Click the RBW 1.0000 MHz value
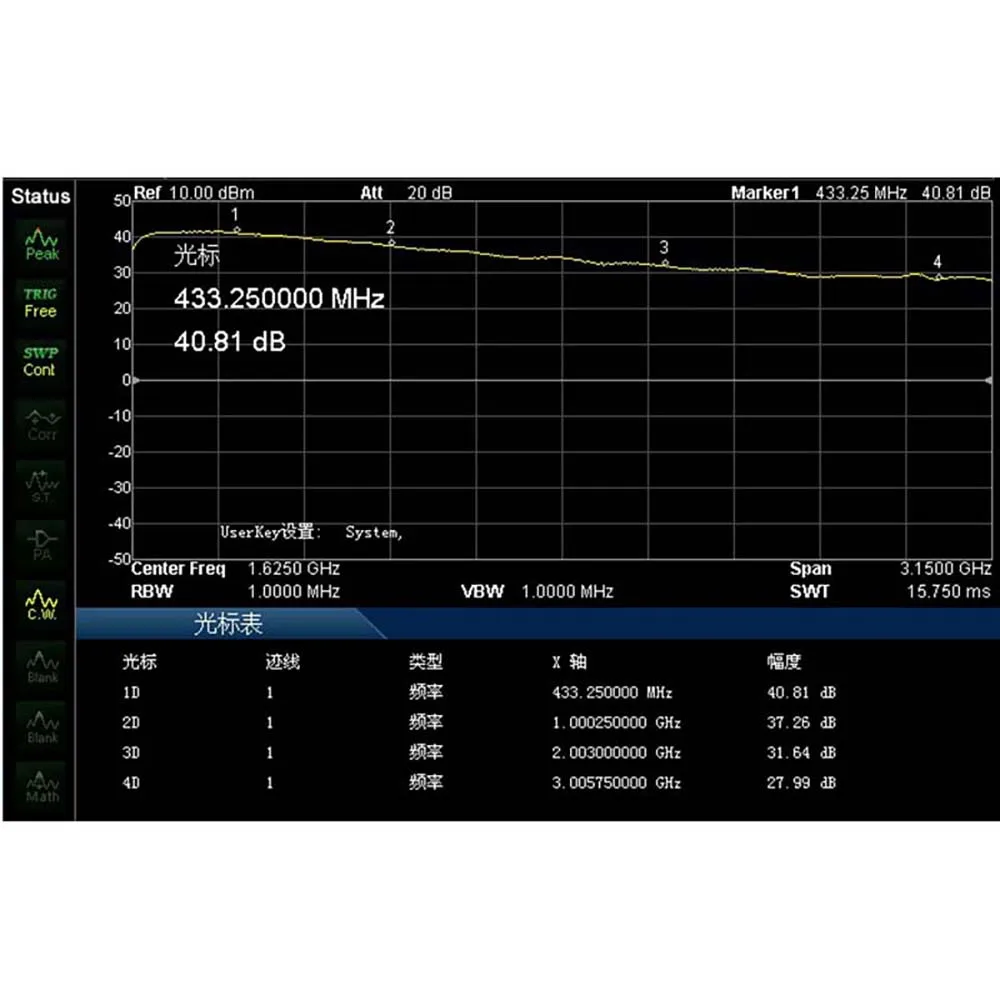This screenshot has width=1000, height=1000. [294, 592]
